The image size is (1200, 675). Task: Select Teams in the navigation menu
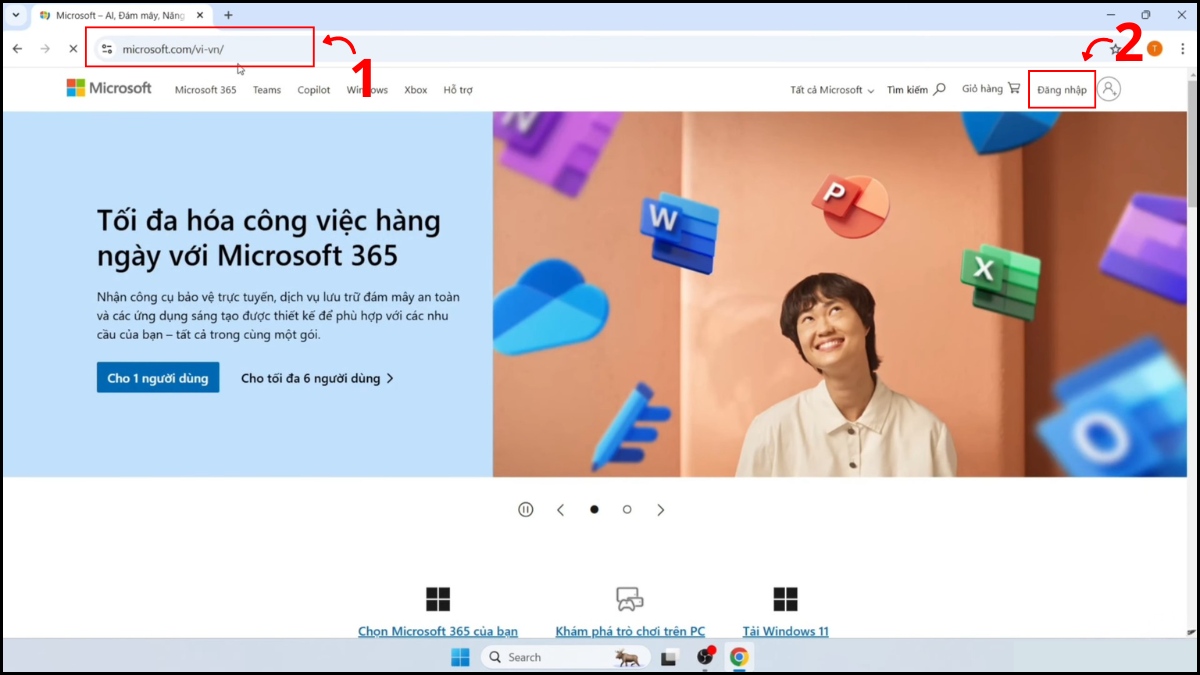(x=266, y=89)
